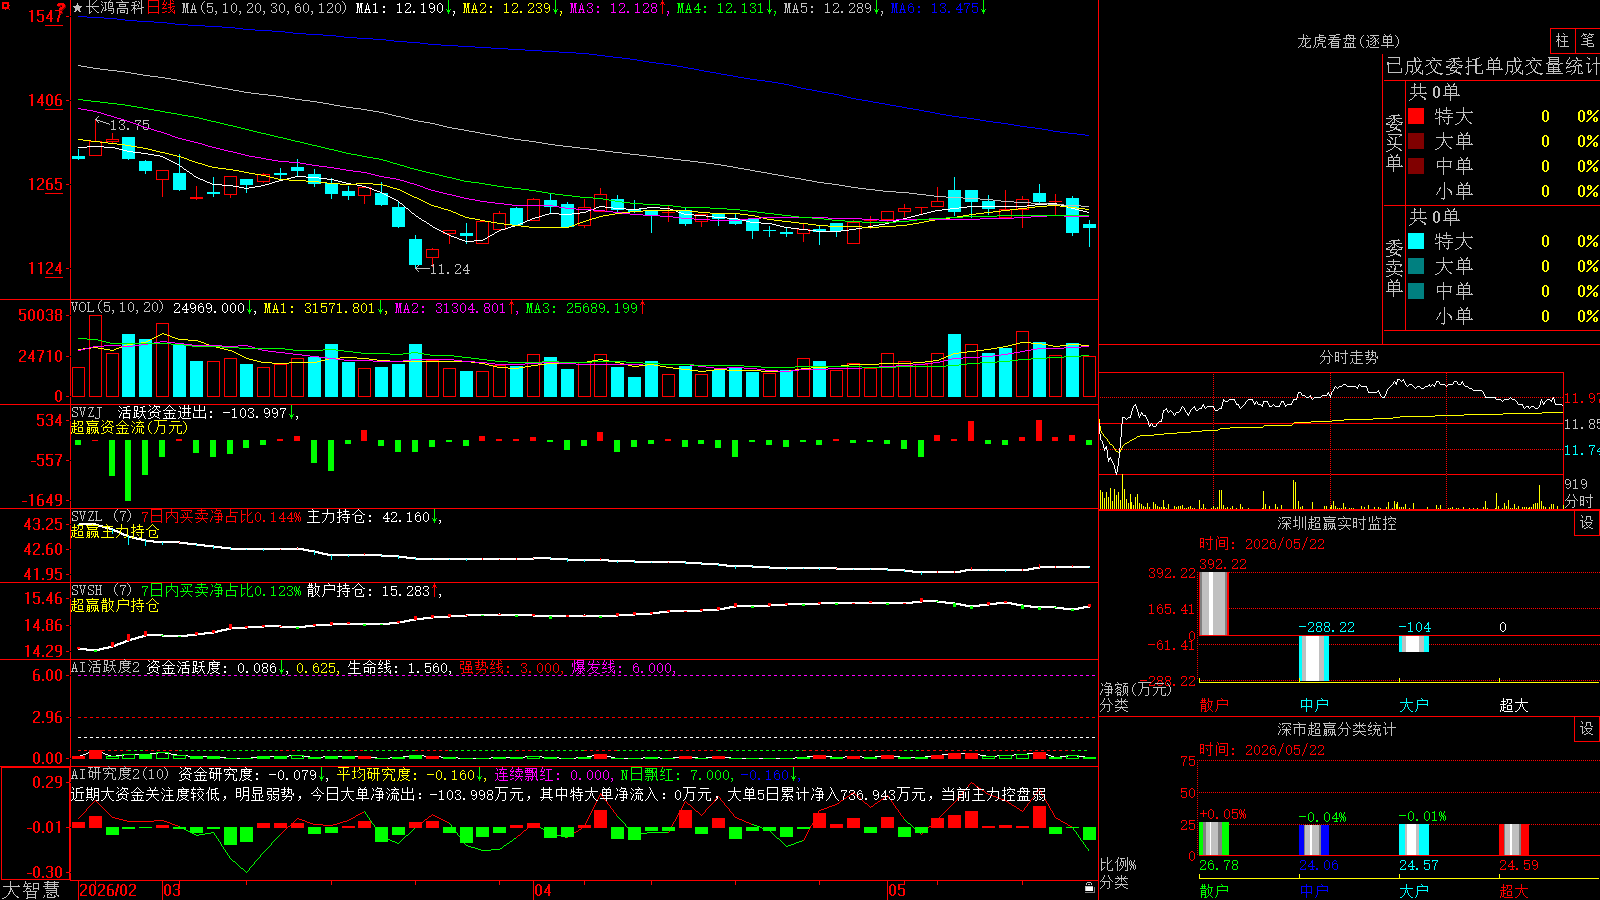Screen dimensions: 1600x900
Task: Click the 委卖单 vertical label
Action: (x=1394, y=268)
